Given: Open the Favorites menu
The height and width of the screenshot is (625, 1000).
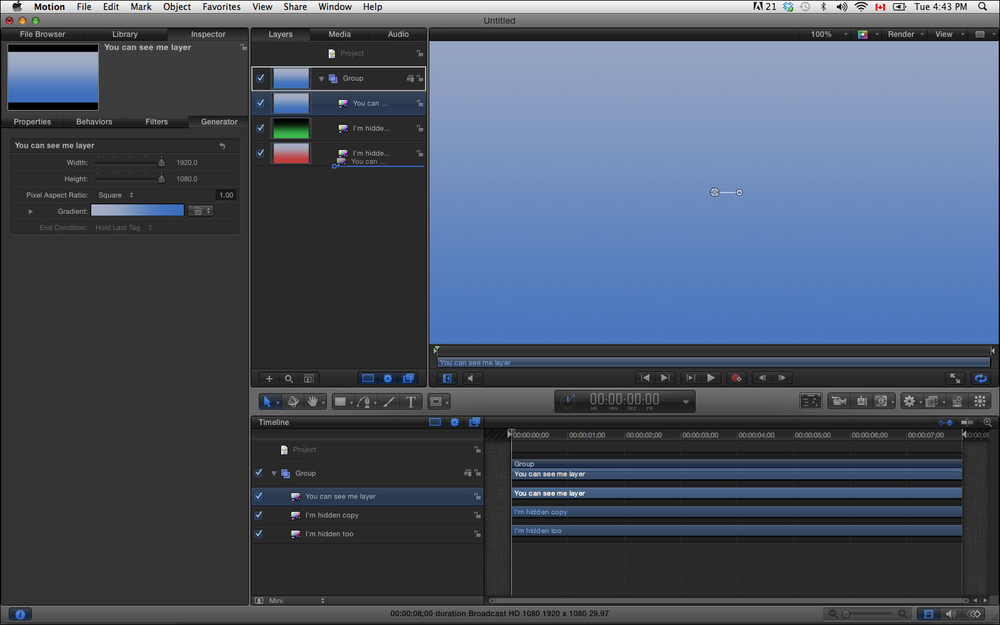Looking at the screenshot, I should click(x=221, y=7).
